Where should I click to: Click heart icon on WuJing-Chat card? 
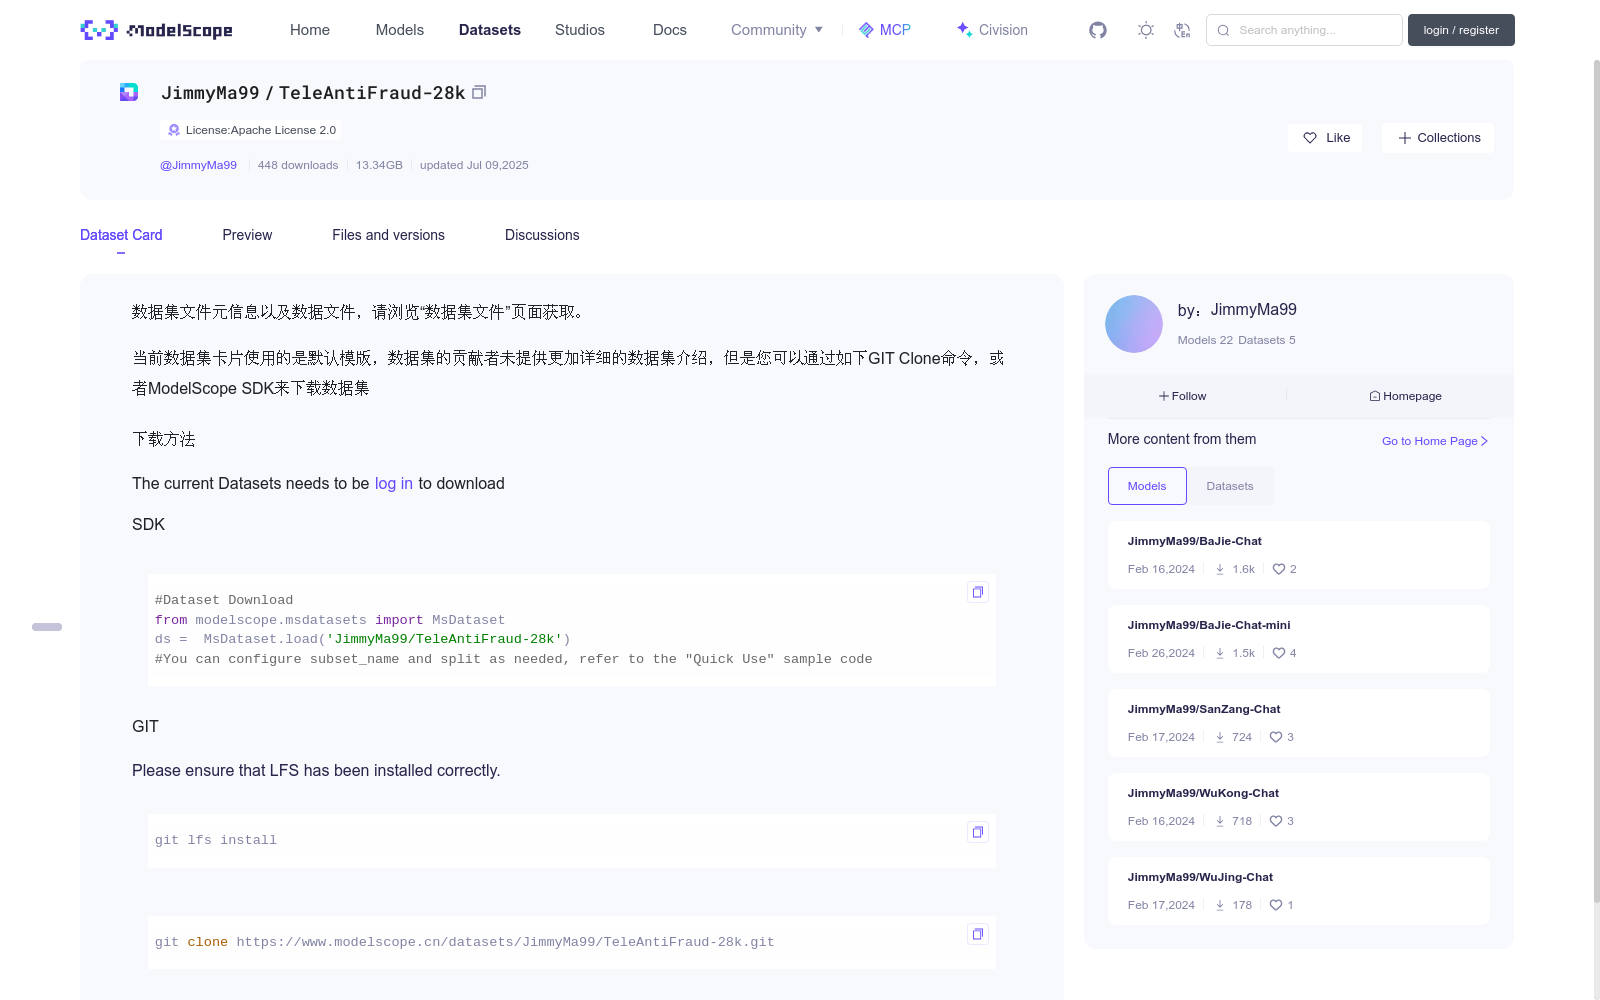coord(1276,905)
